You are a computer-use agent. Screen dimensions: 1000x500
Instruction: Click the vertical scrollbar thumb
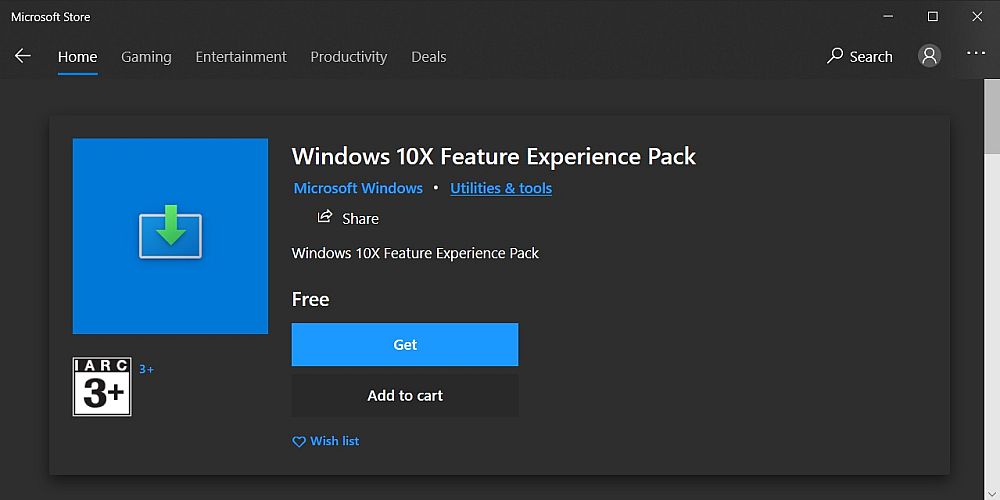click(992, 116)
